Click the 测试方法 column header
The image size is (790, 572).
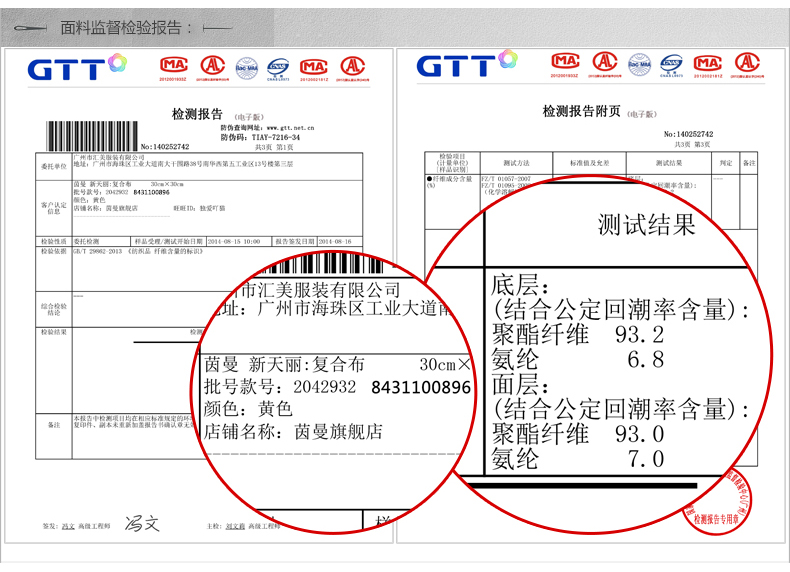(x=516, y=163)
